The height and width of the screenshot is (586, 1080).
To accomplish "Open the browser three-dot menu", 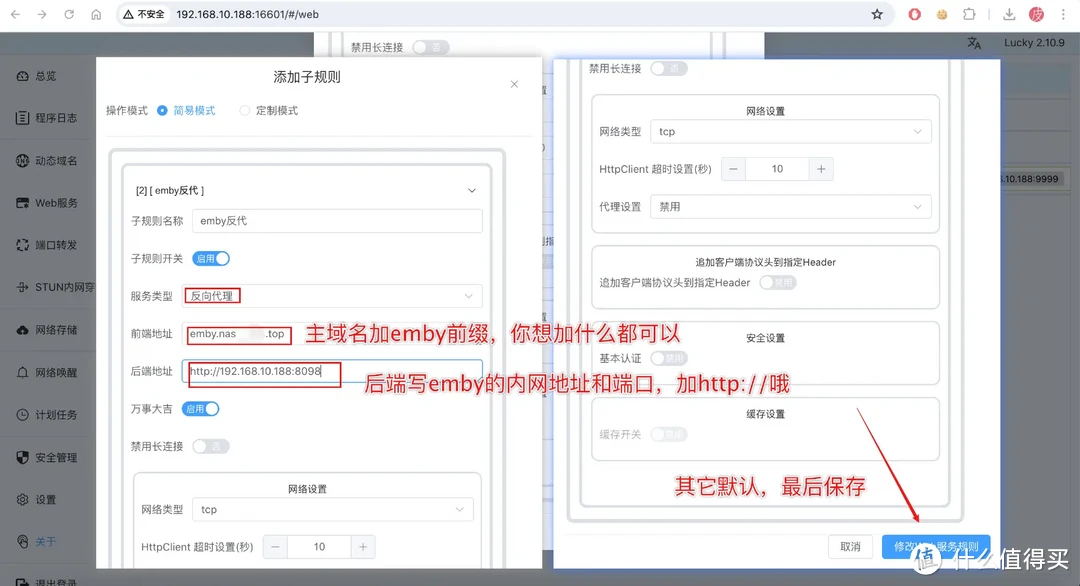I will (1063, 14).
